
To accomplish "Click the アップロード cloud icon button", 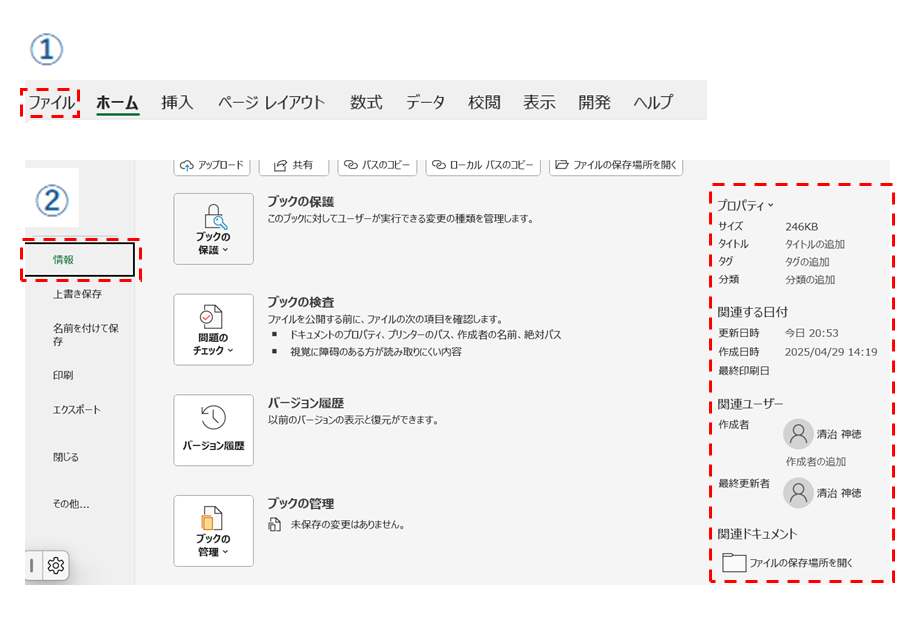I will point(210,165).
